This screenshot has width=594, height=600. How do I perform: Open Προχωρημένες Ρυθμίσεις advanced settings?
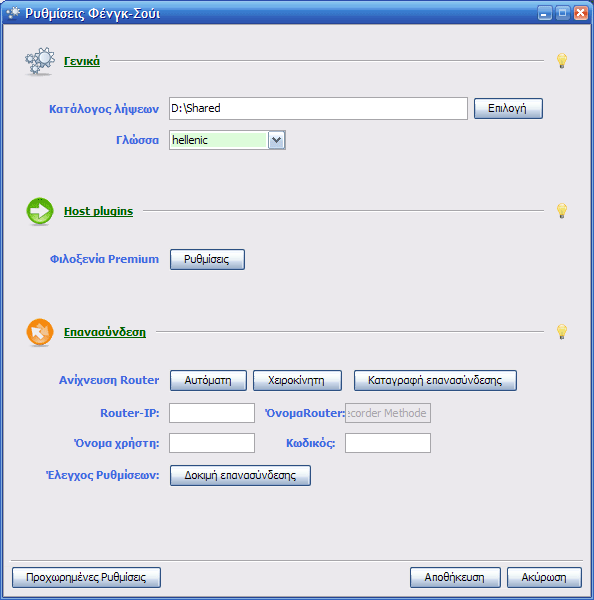point(86,577)
